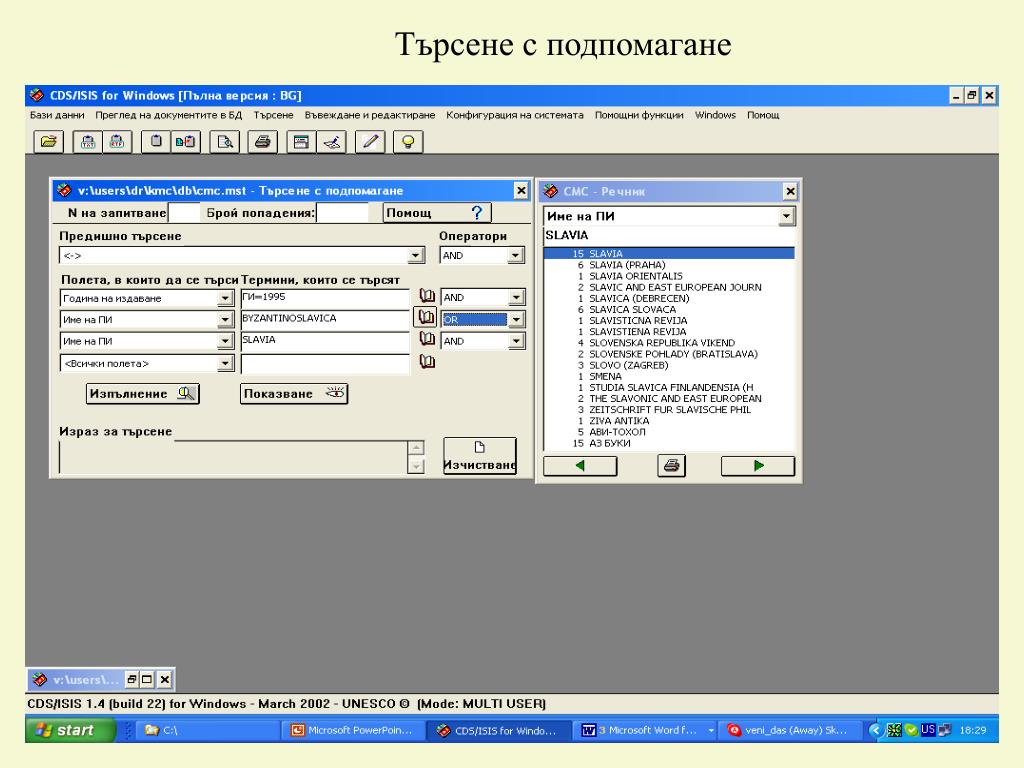Expand the Година на издаване field dropdown
The image size is (1024, 768).
click(x=225, y=298)
